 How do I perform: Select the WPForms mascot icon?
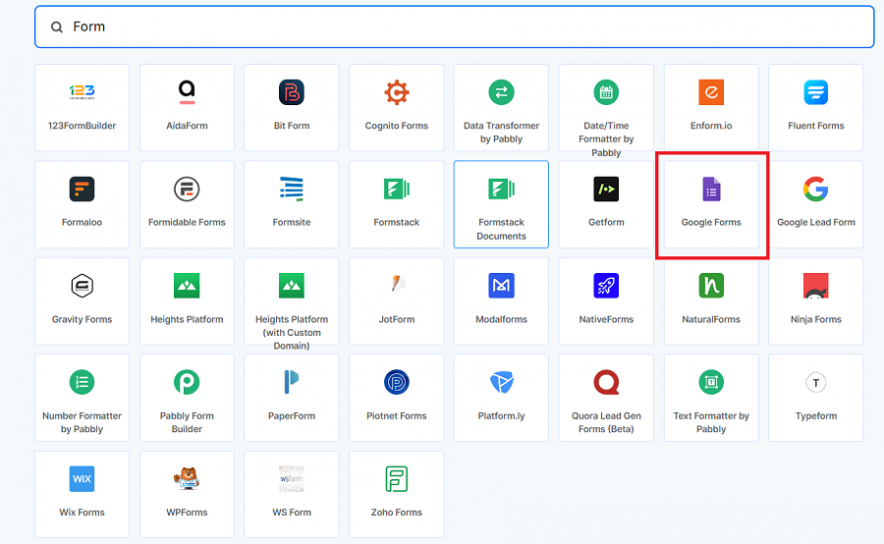187,479
